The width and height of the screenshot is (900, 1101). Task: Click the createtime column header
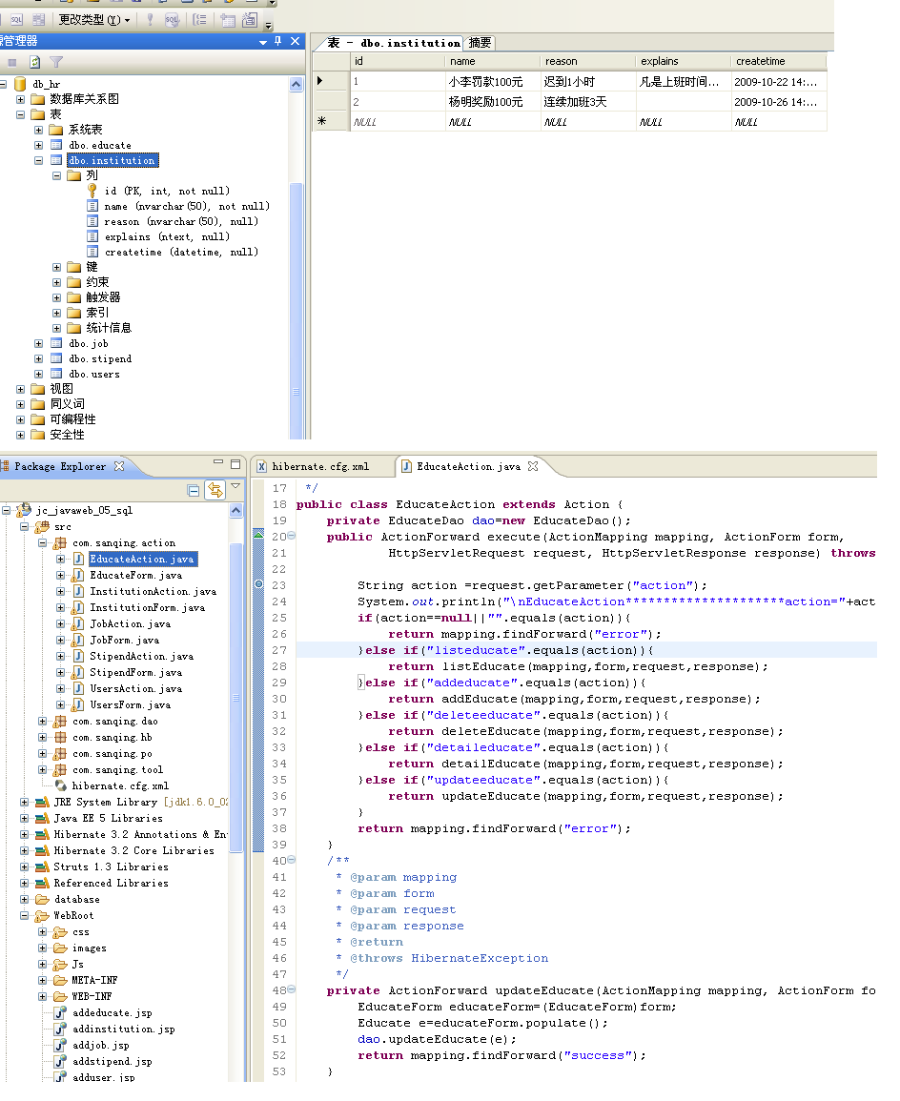[779, 61]
